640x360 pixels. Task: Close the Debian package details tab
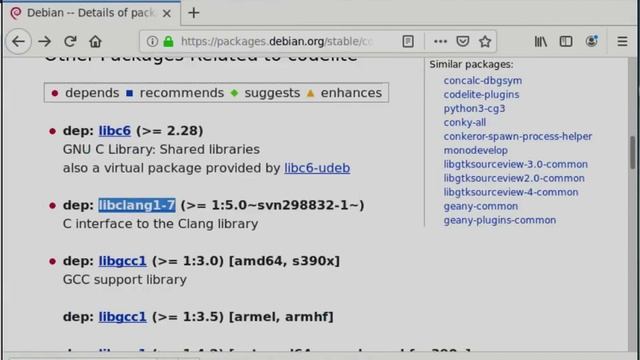click(167, 13)
